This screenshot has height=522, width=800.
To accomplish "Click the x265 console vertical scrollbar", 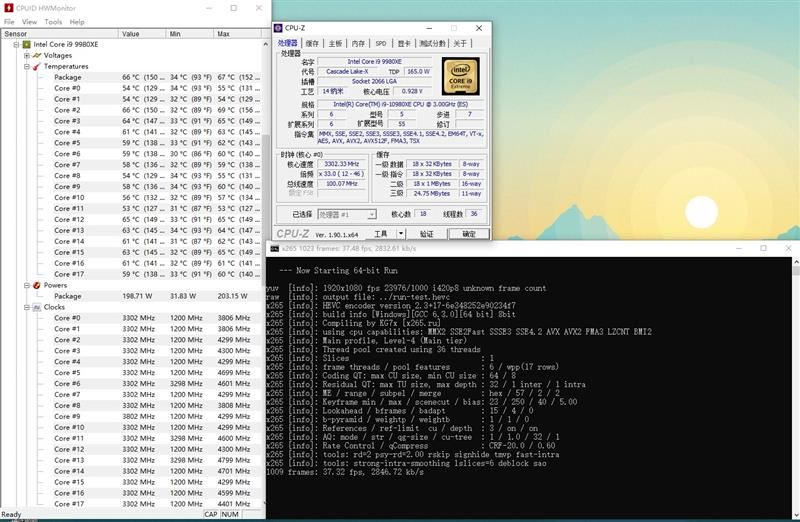I will pyautogui.click(x=795, y=388).
